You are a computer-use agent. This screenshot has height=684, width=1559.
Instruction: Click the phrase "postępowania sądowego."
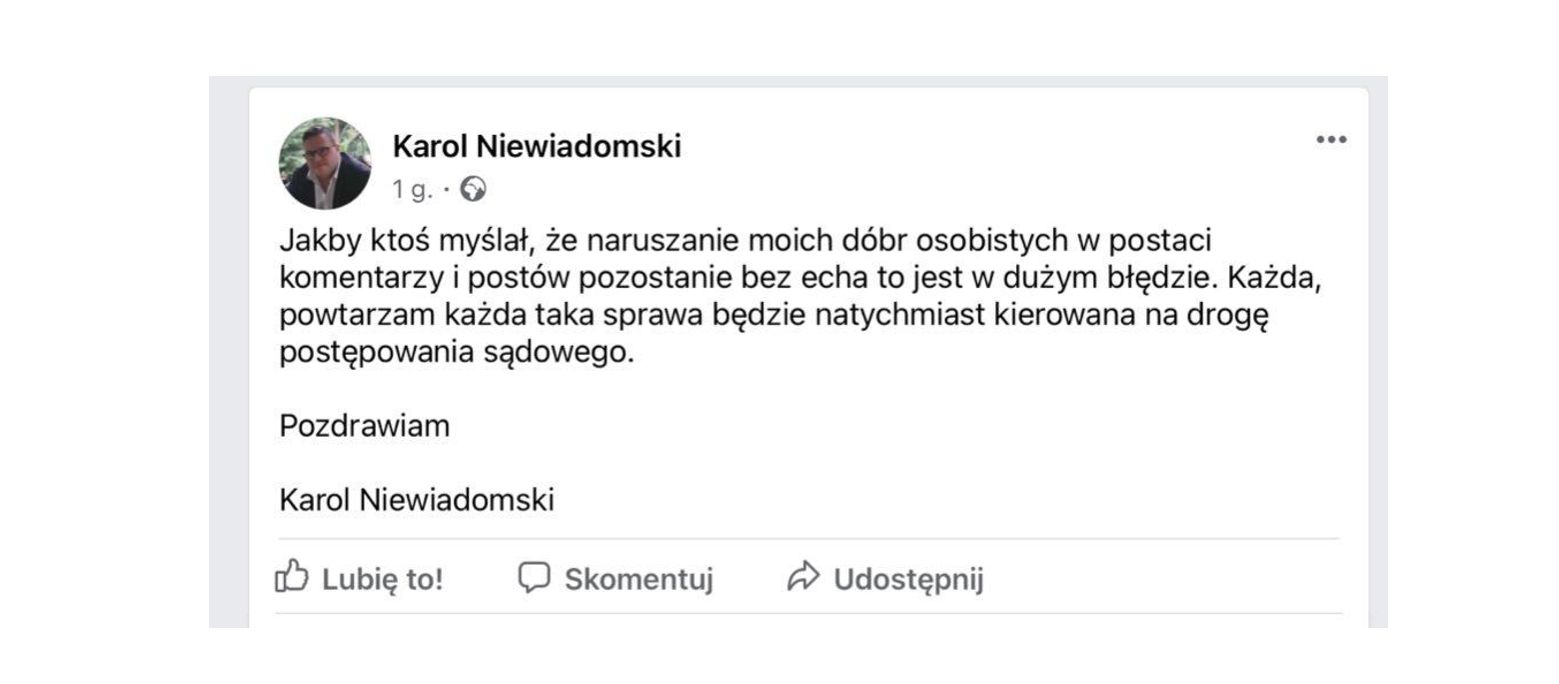point(456,353)
